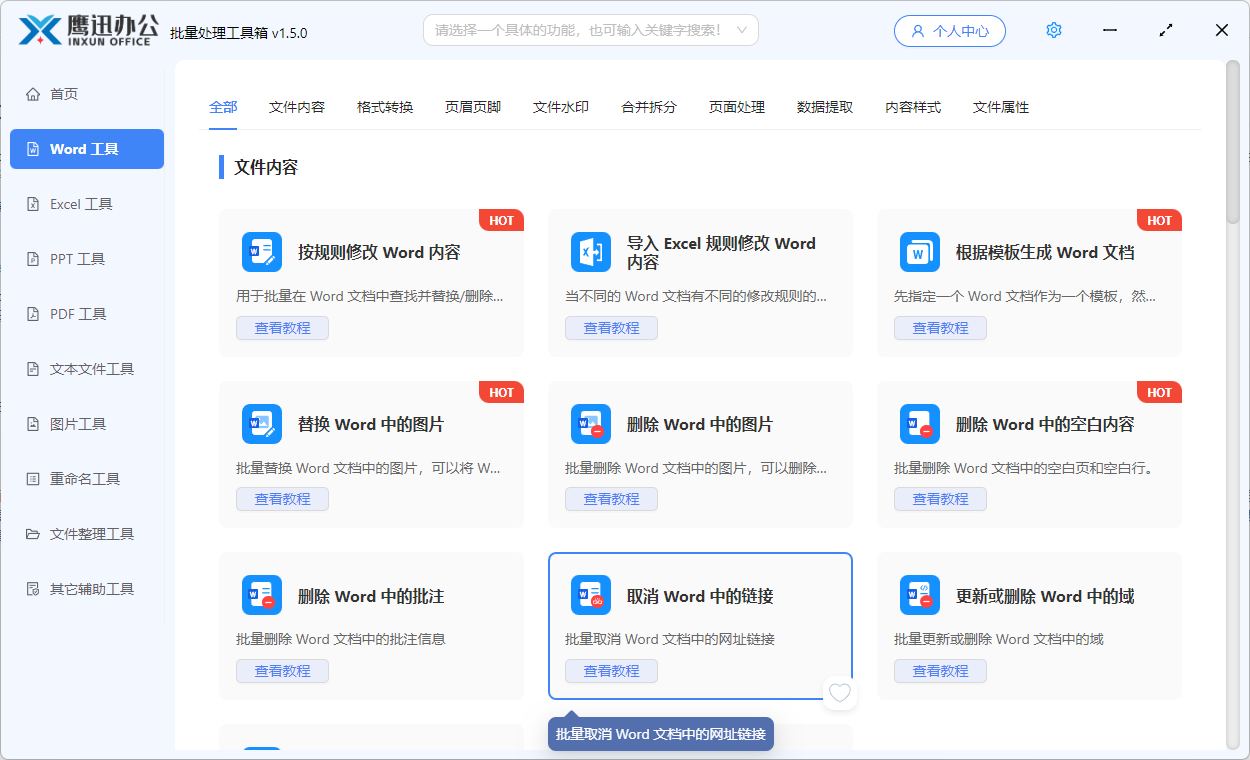Open the 删除 Word 中的批注 tool icon
The height and width of the screenshot is (760, 1250).
coord(262,595)
